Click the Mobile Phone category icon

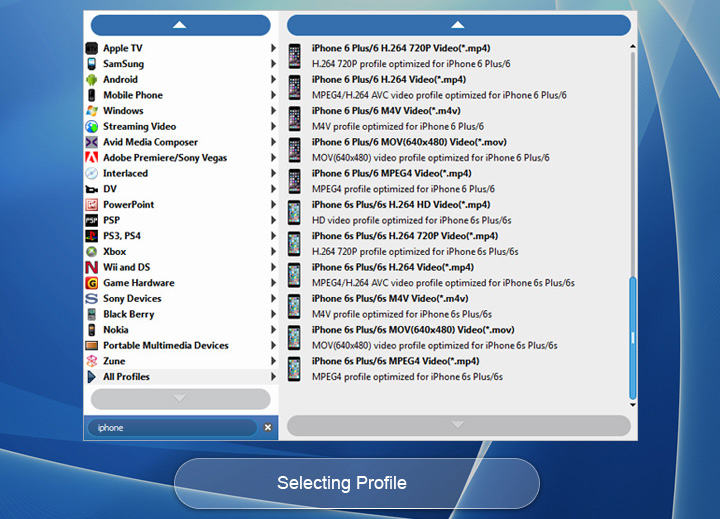pos(92,95)
